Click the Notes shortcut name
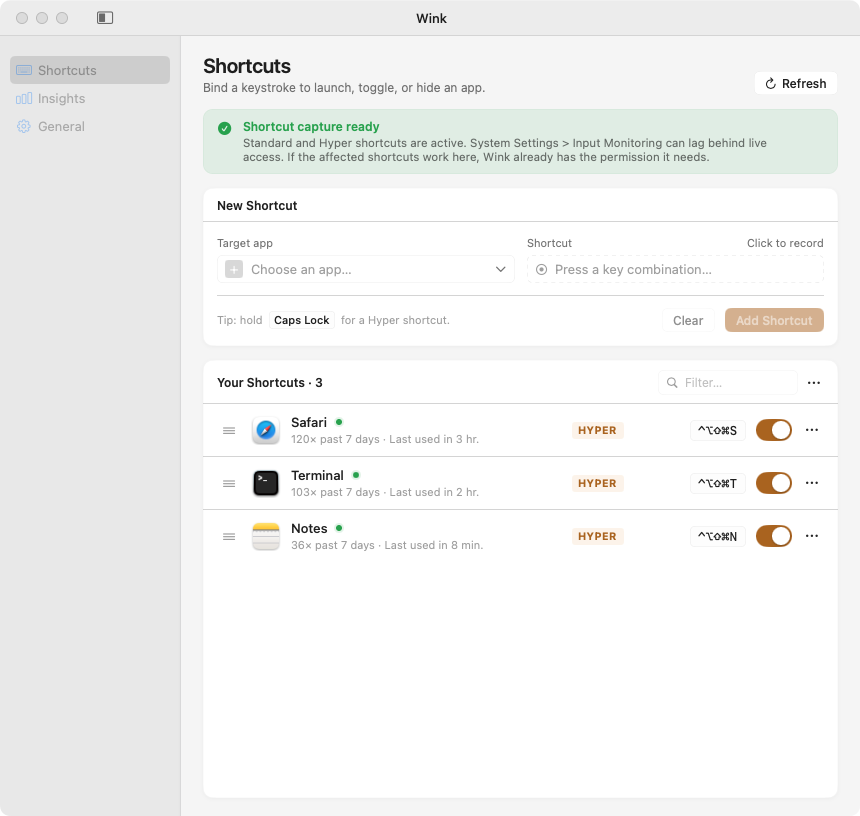The height and width of the screenshot is (816, 860). pos(309,529)
